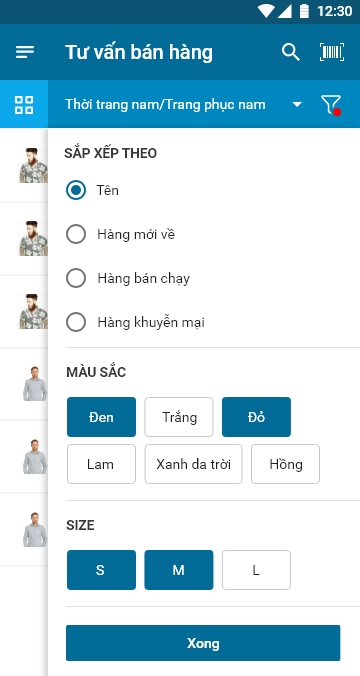
Task: Open the hamburger navigation menu
Action: tap(25, 52)
